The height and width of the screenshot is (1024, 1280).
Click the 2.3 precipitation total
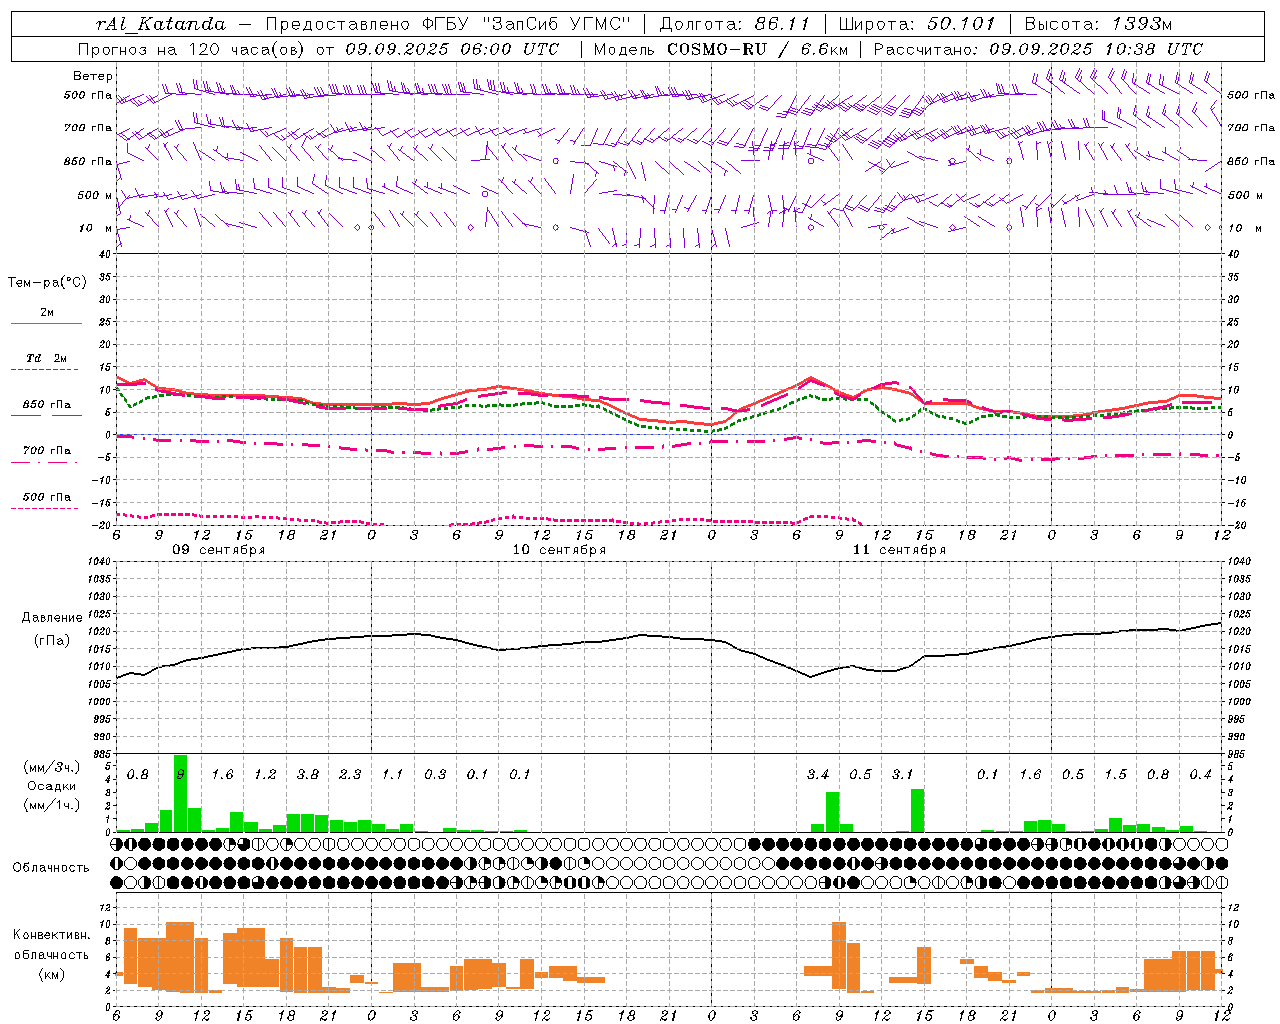coord(350,775)
